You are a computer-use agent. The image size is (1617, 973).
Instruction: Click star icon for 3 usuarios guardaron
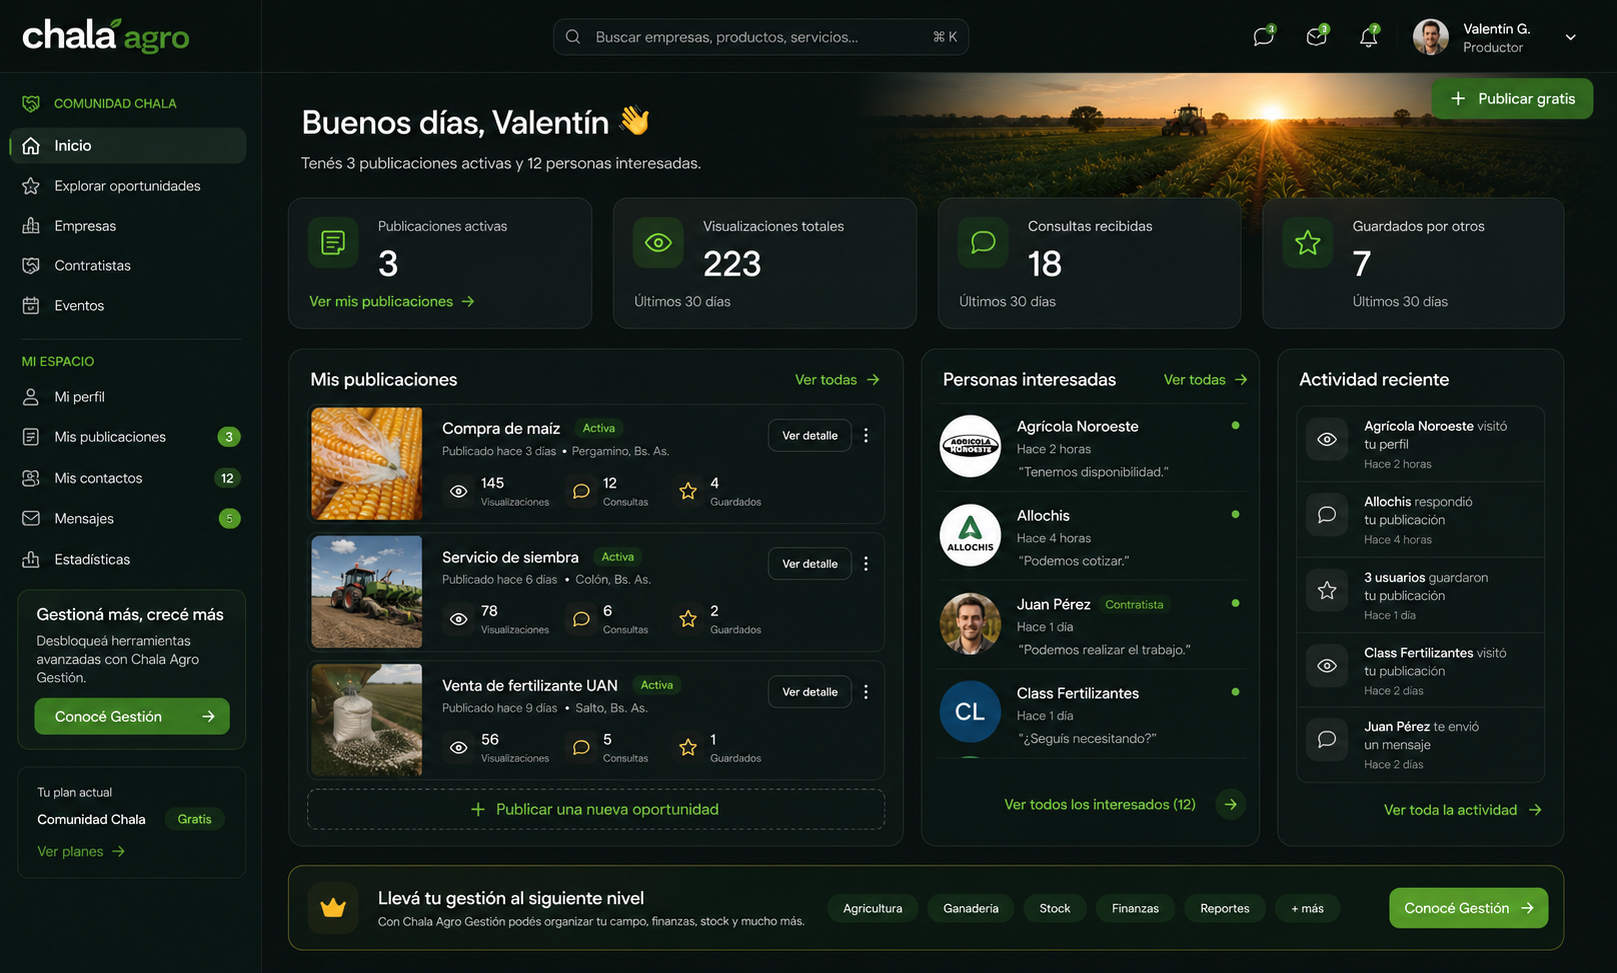1327,590
